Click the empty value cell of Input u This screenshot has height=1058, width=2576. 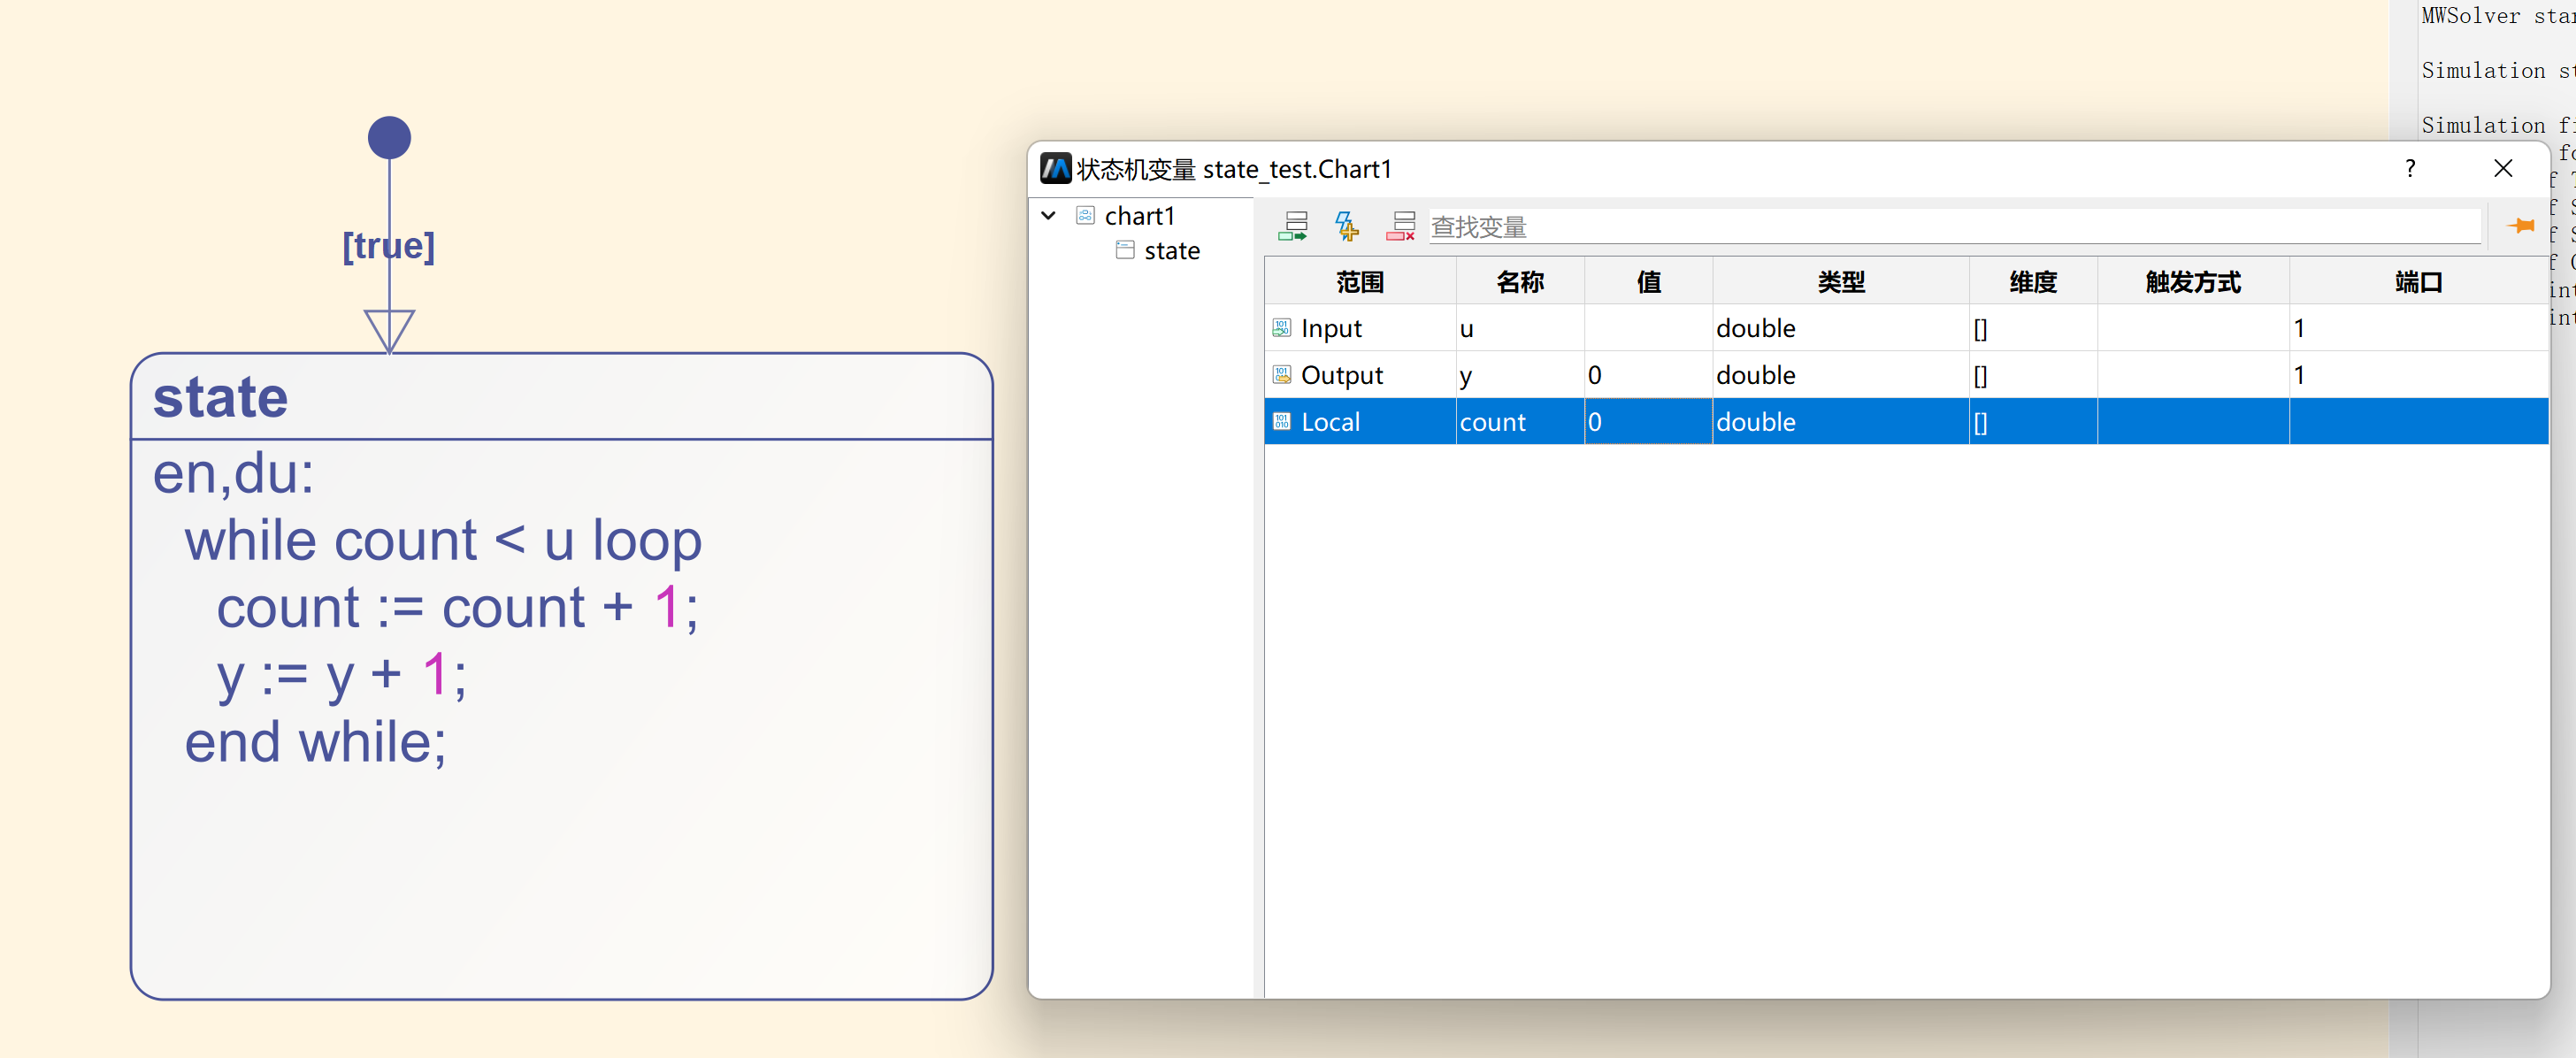pos(1648,328)
